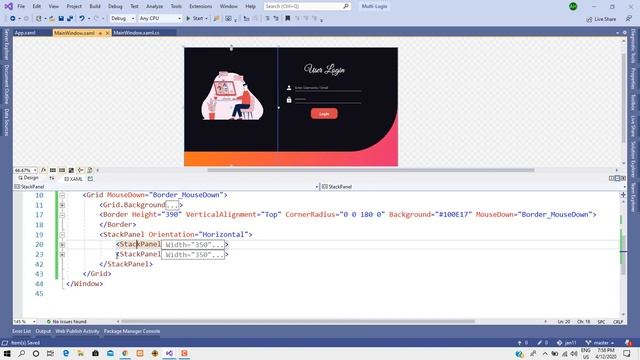Click the horizontal split layout icon
The height and width of the screenshot is (360, 640).
coord(617,178)
